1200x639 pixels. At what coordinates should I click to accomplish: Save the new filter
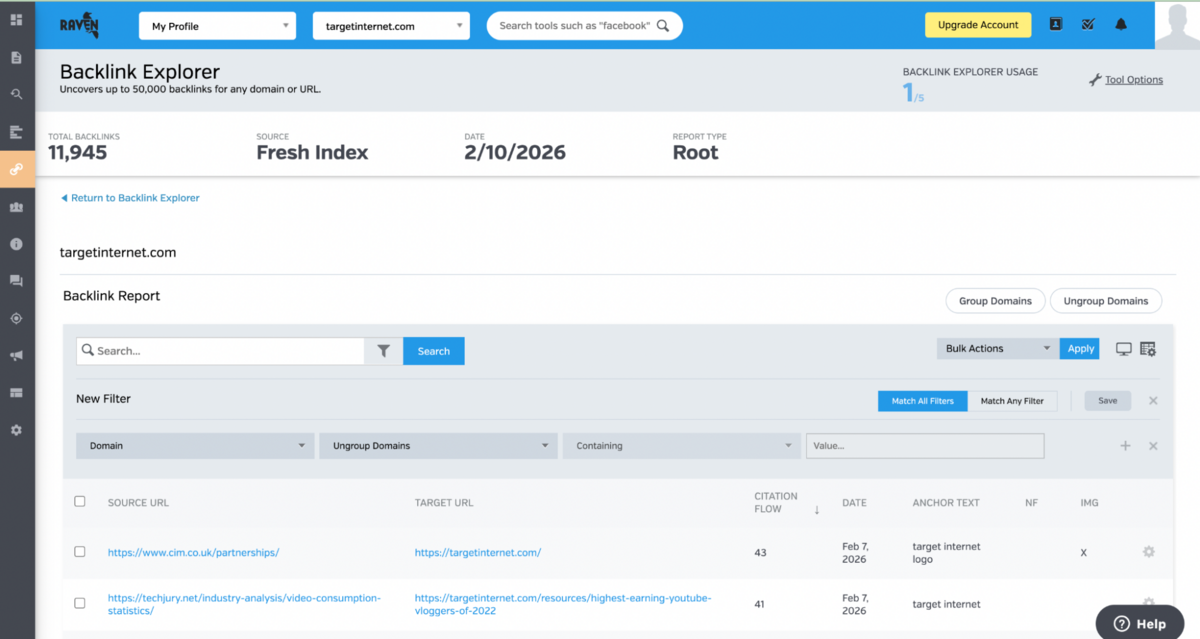pos(1108,400)
